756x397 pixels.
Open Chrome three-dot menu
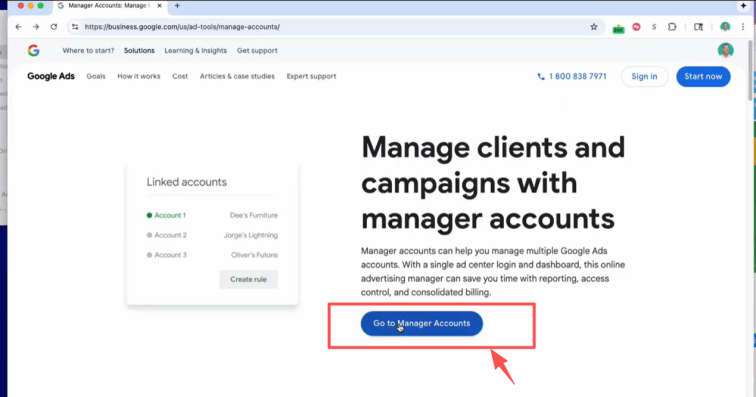[x=743, y=27]
